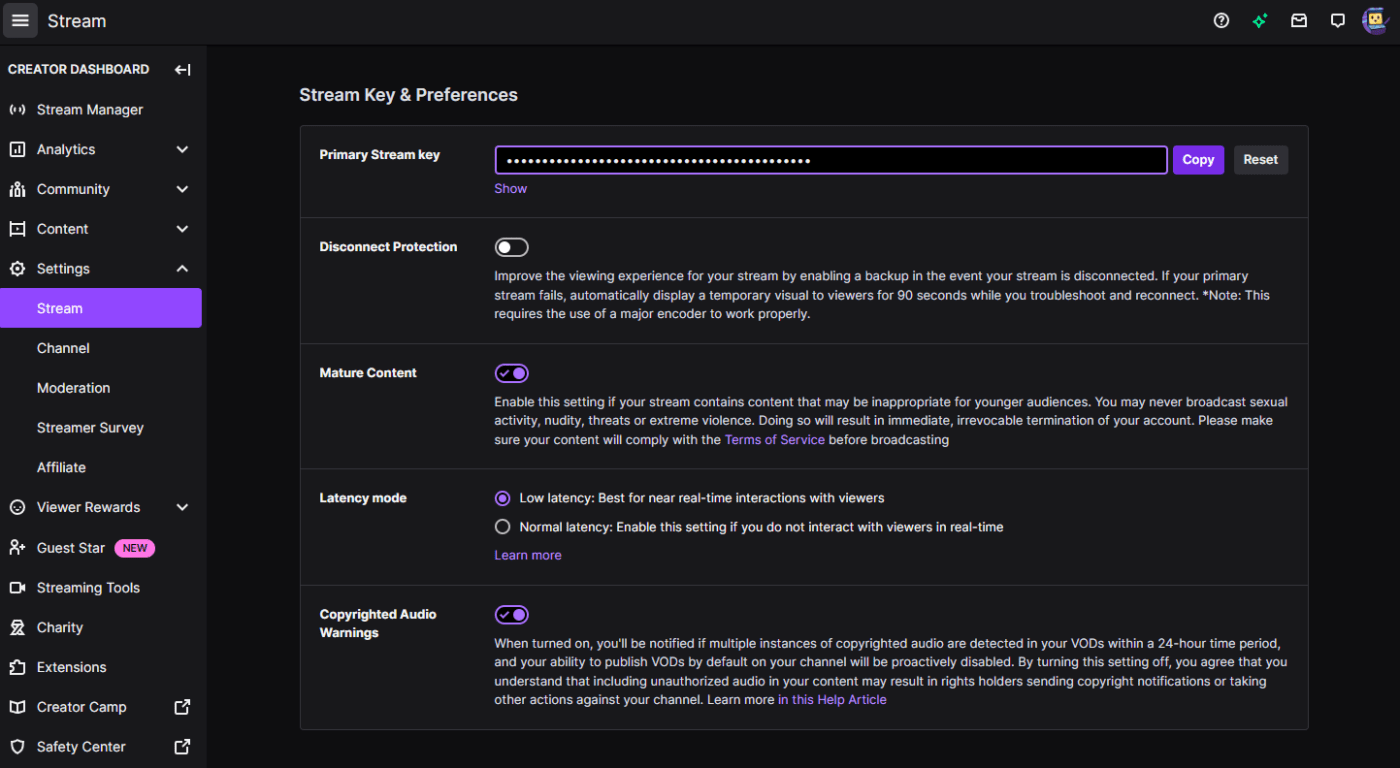Turn off Copyrighted Audio Warnings toggle
The height and width of the screenshot is (768, 1400).
(x=511, y=615)
